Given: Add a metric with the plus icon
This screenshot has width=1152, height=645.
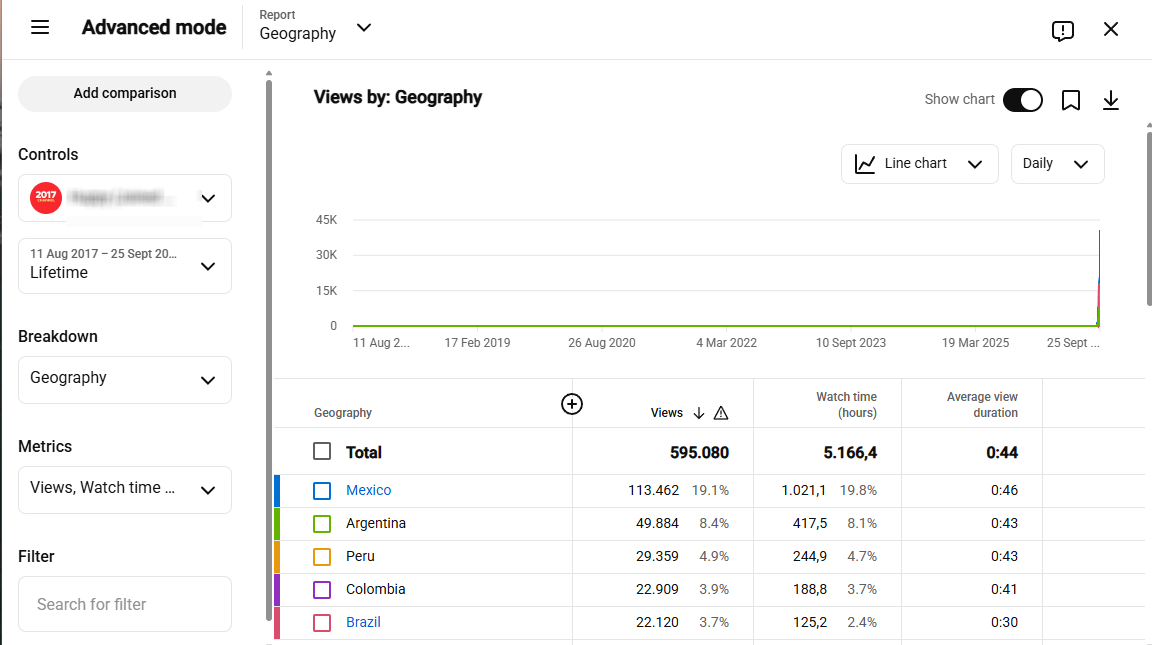Looking at the screenshot, I should [x=572, y=404].
